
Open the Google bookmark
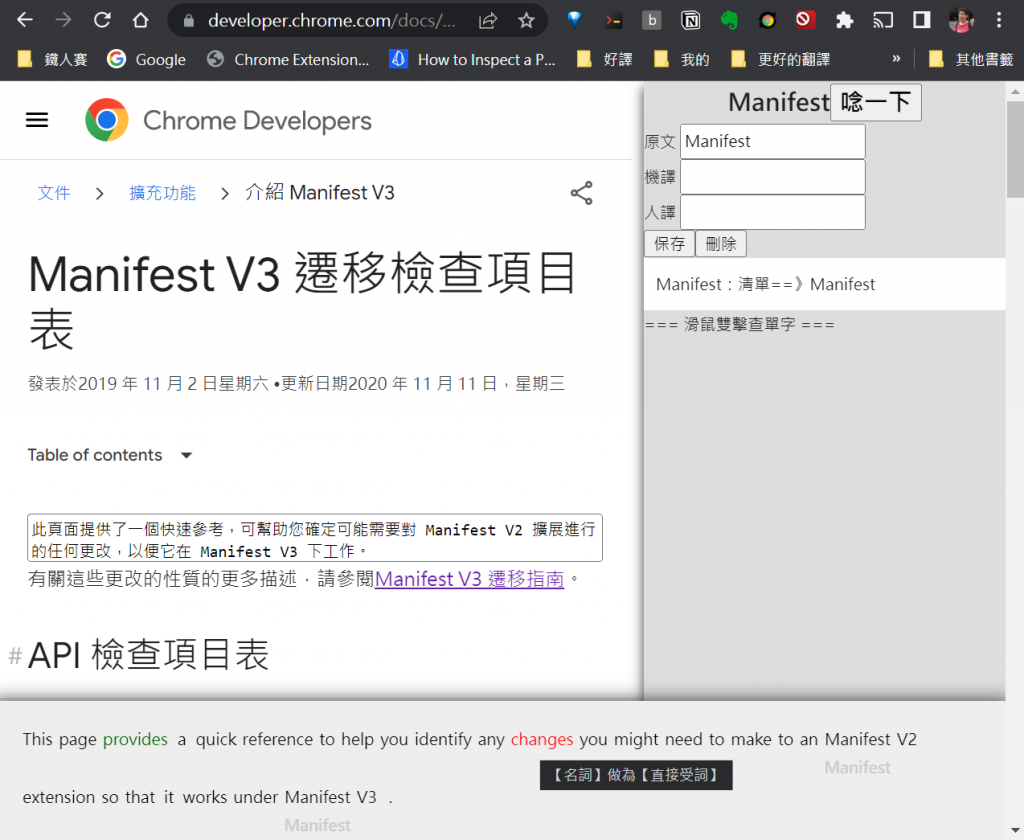click(x=146, y=59)
